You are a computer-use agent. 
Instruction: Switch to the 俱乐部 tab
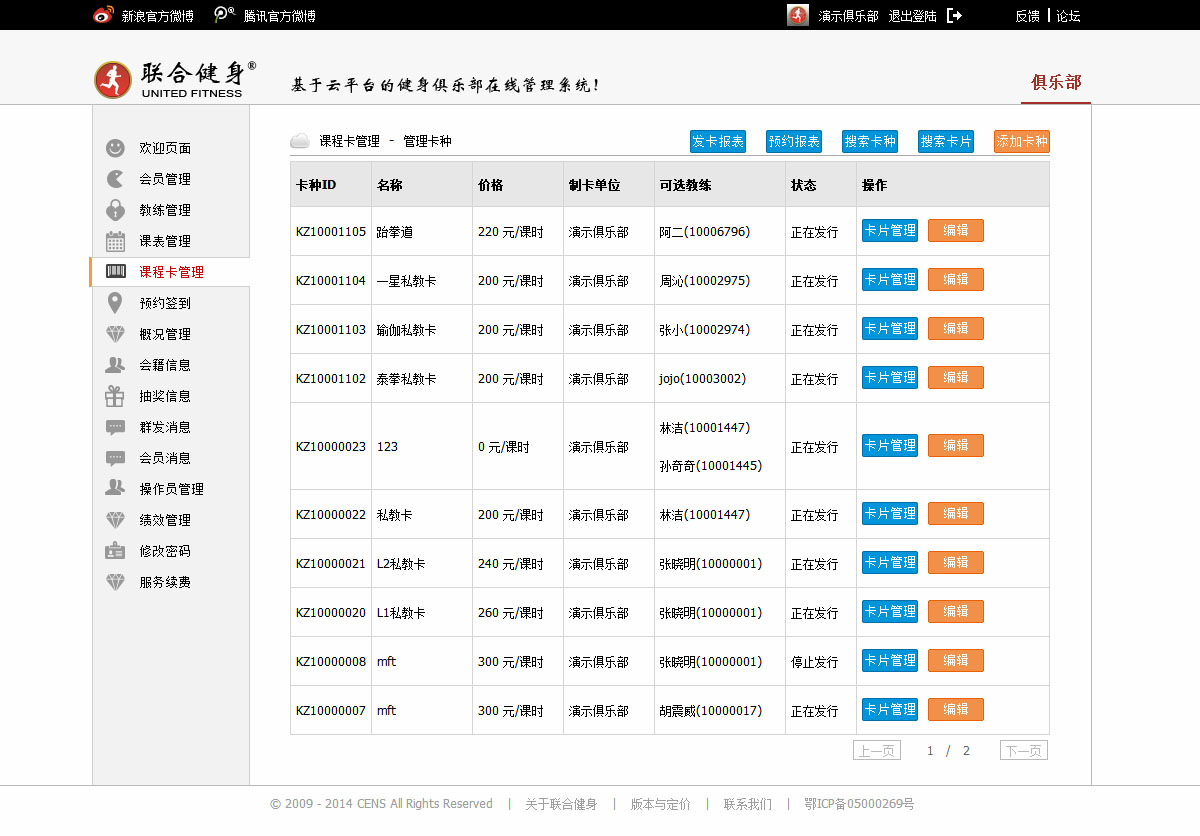click(x=1056, y=82)
